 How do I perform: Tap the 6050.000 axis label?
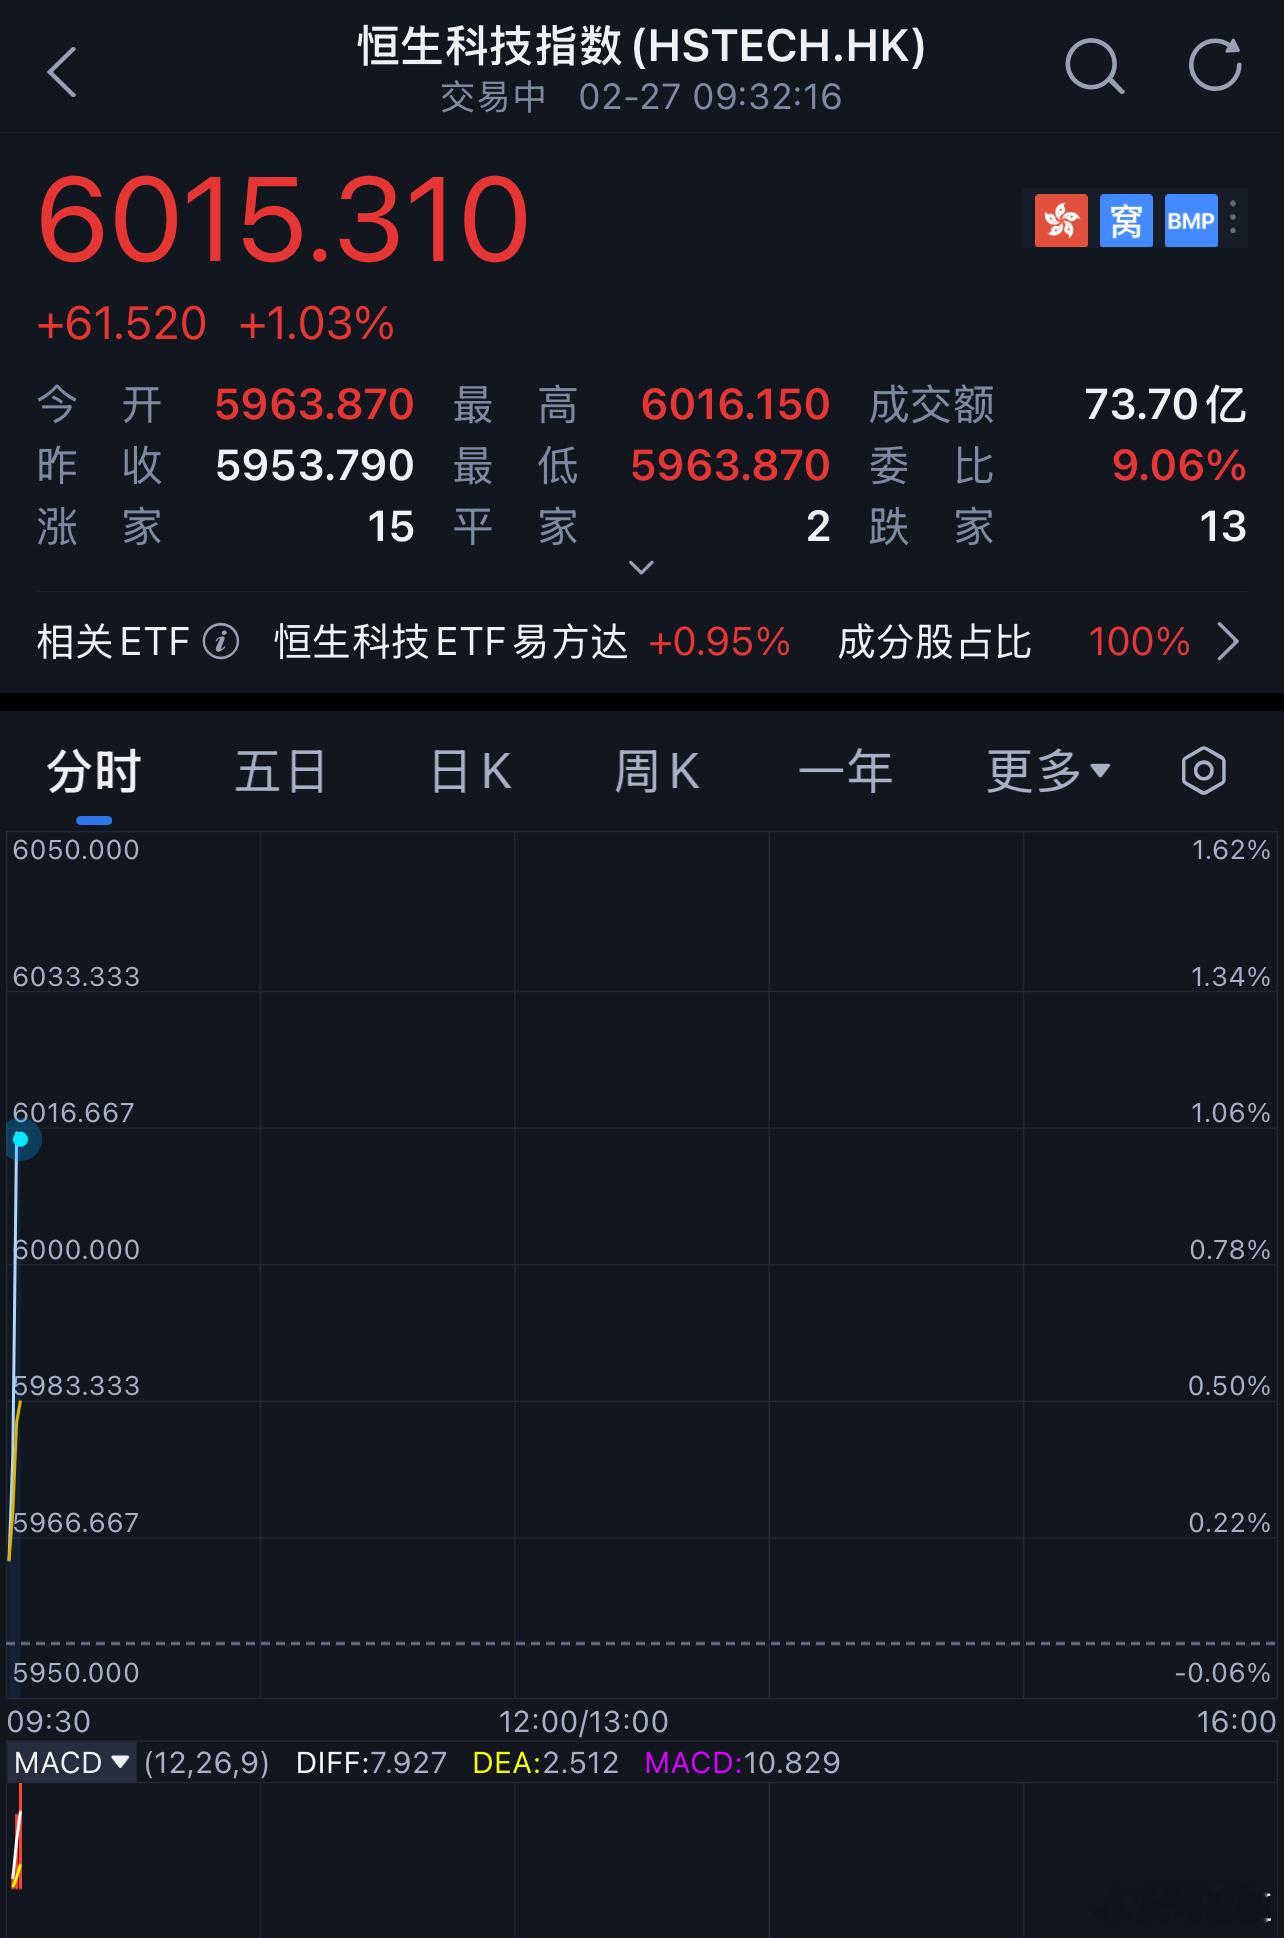tap(76, 850)
